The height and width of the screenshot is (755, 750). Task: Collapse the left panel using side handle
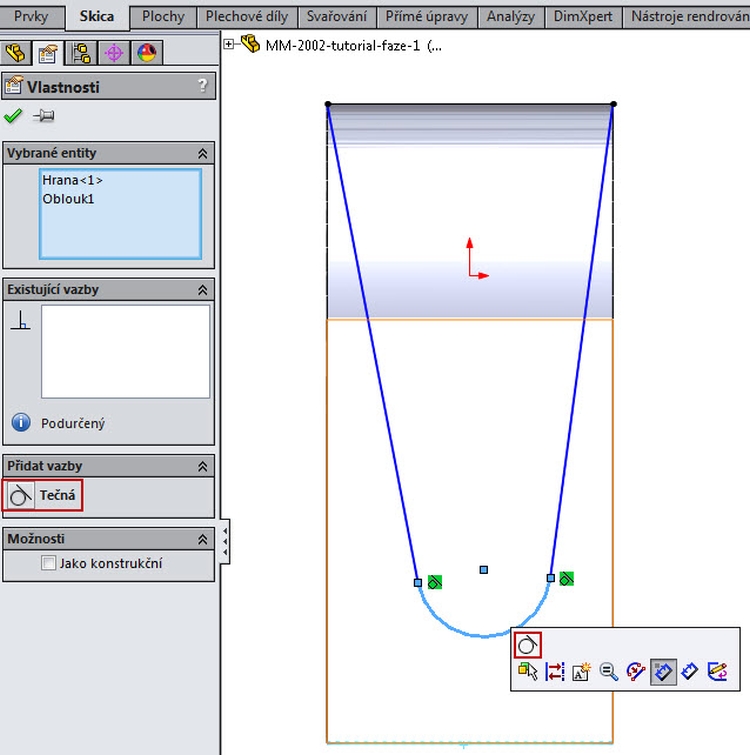[x=225, y=541]
